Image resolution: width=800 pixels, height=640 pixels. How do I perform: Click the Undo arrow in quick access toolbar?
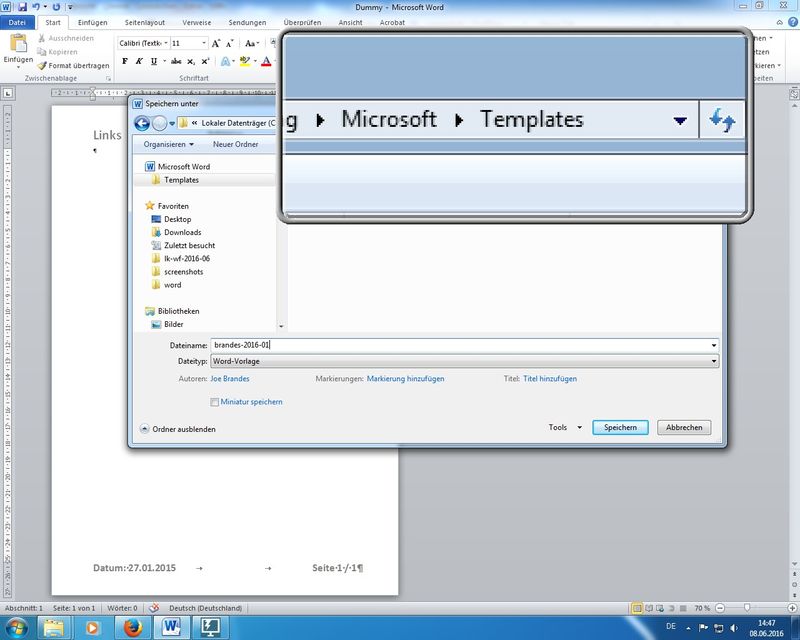coord(36,7)
